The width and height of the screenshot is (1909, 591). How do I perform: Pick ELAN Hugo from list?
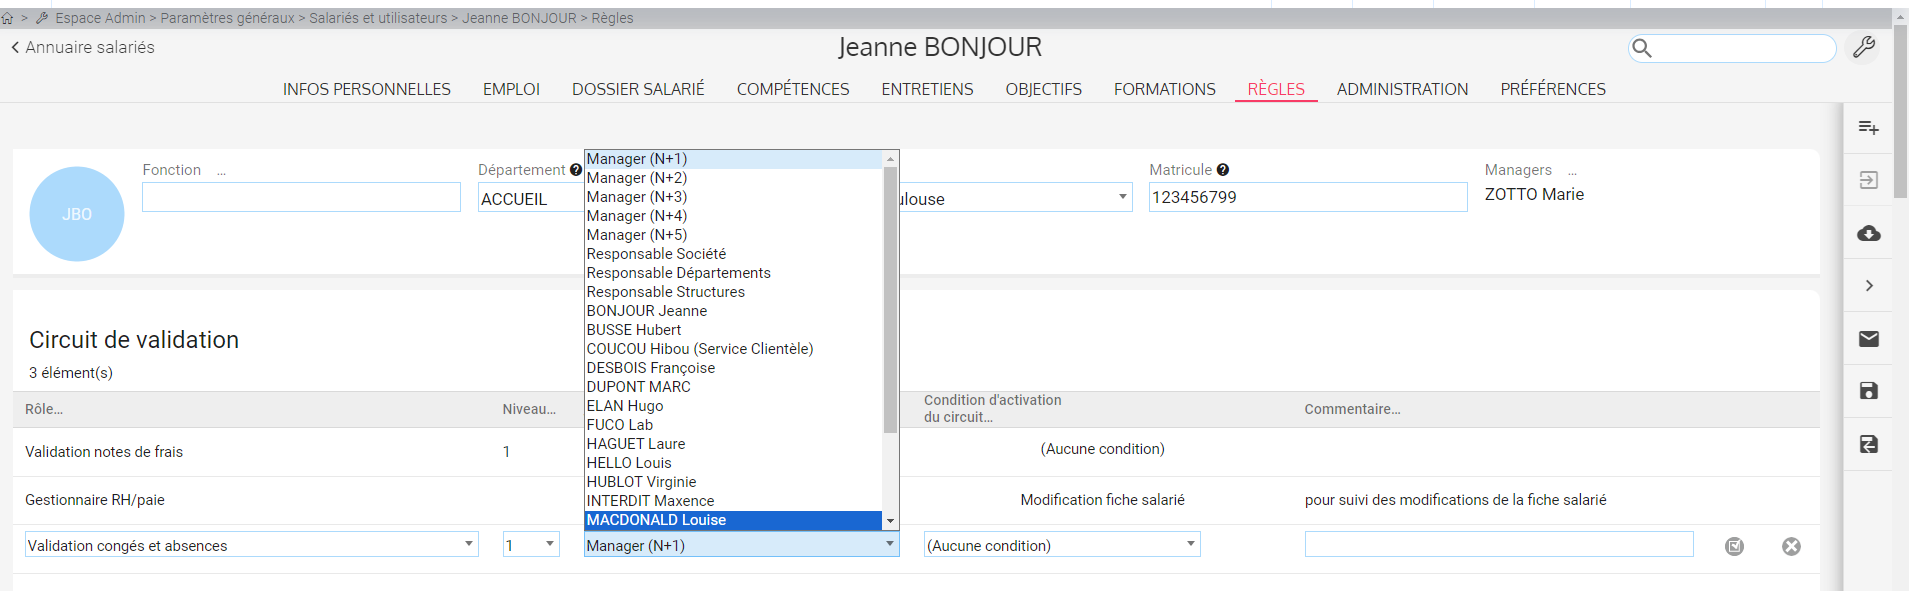[x=733, y=406]
